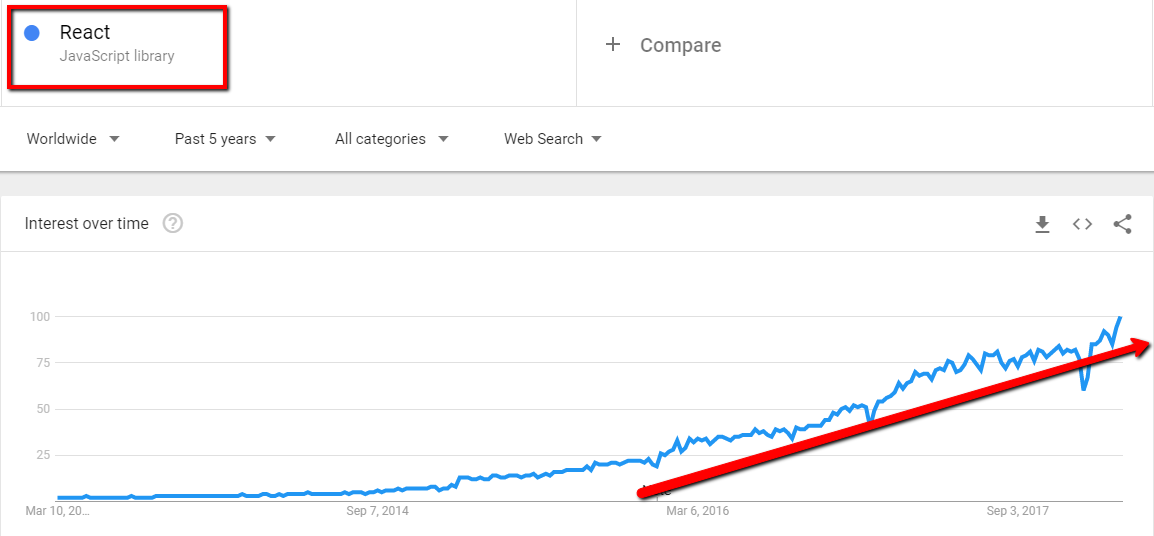Click the share icon
Image resolution: width=1154 pixels, height=536 pixels.
1122,224
